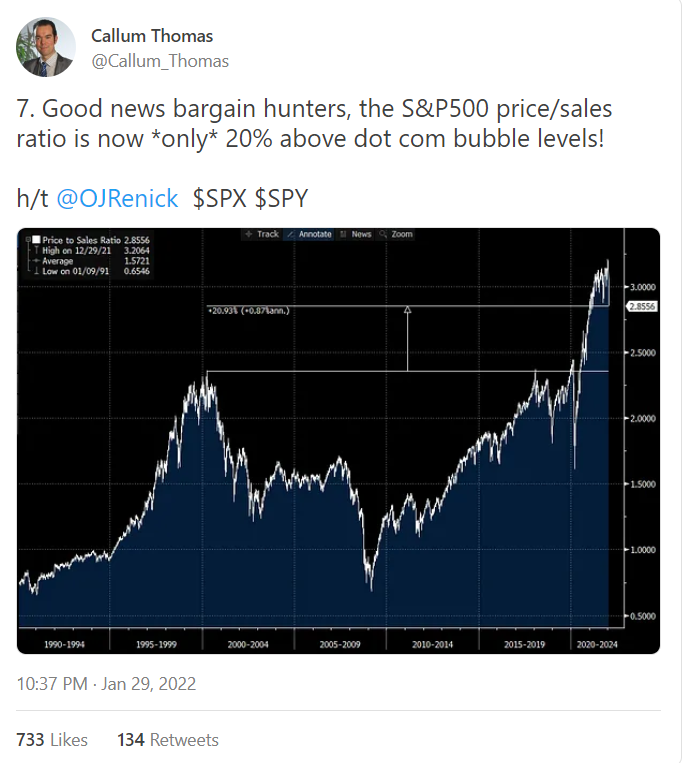Click the 2020-2024 time axis label
The width and height of the screenshot is (682, 763).
[595, 645]
